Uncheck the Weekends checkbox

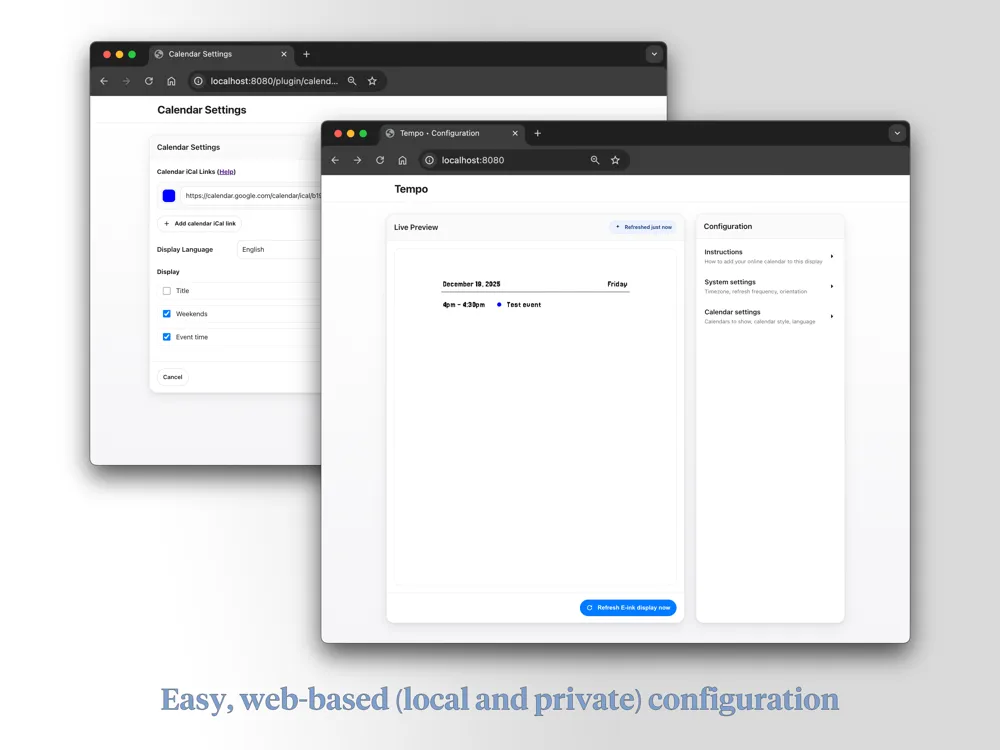click(166, 314)
